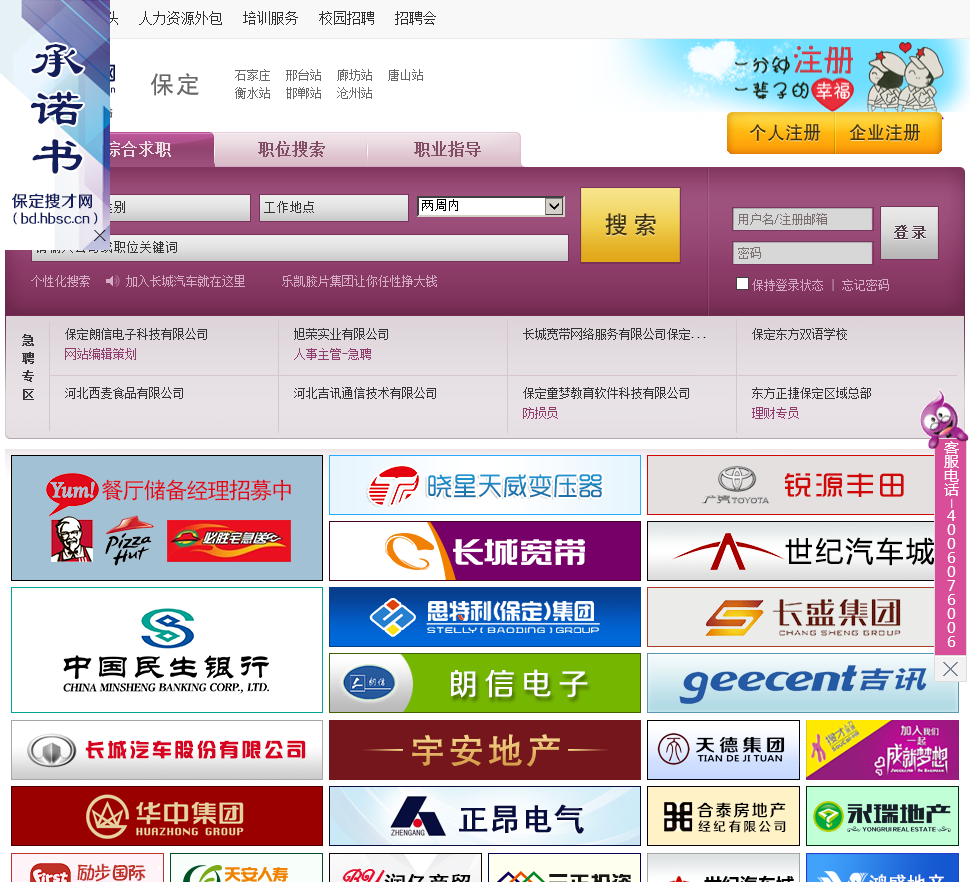The height and width of the screenshot is (882, 970).
Task: Click the 登录 button
Action: tap(909, 233)
